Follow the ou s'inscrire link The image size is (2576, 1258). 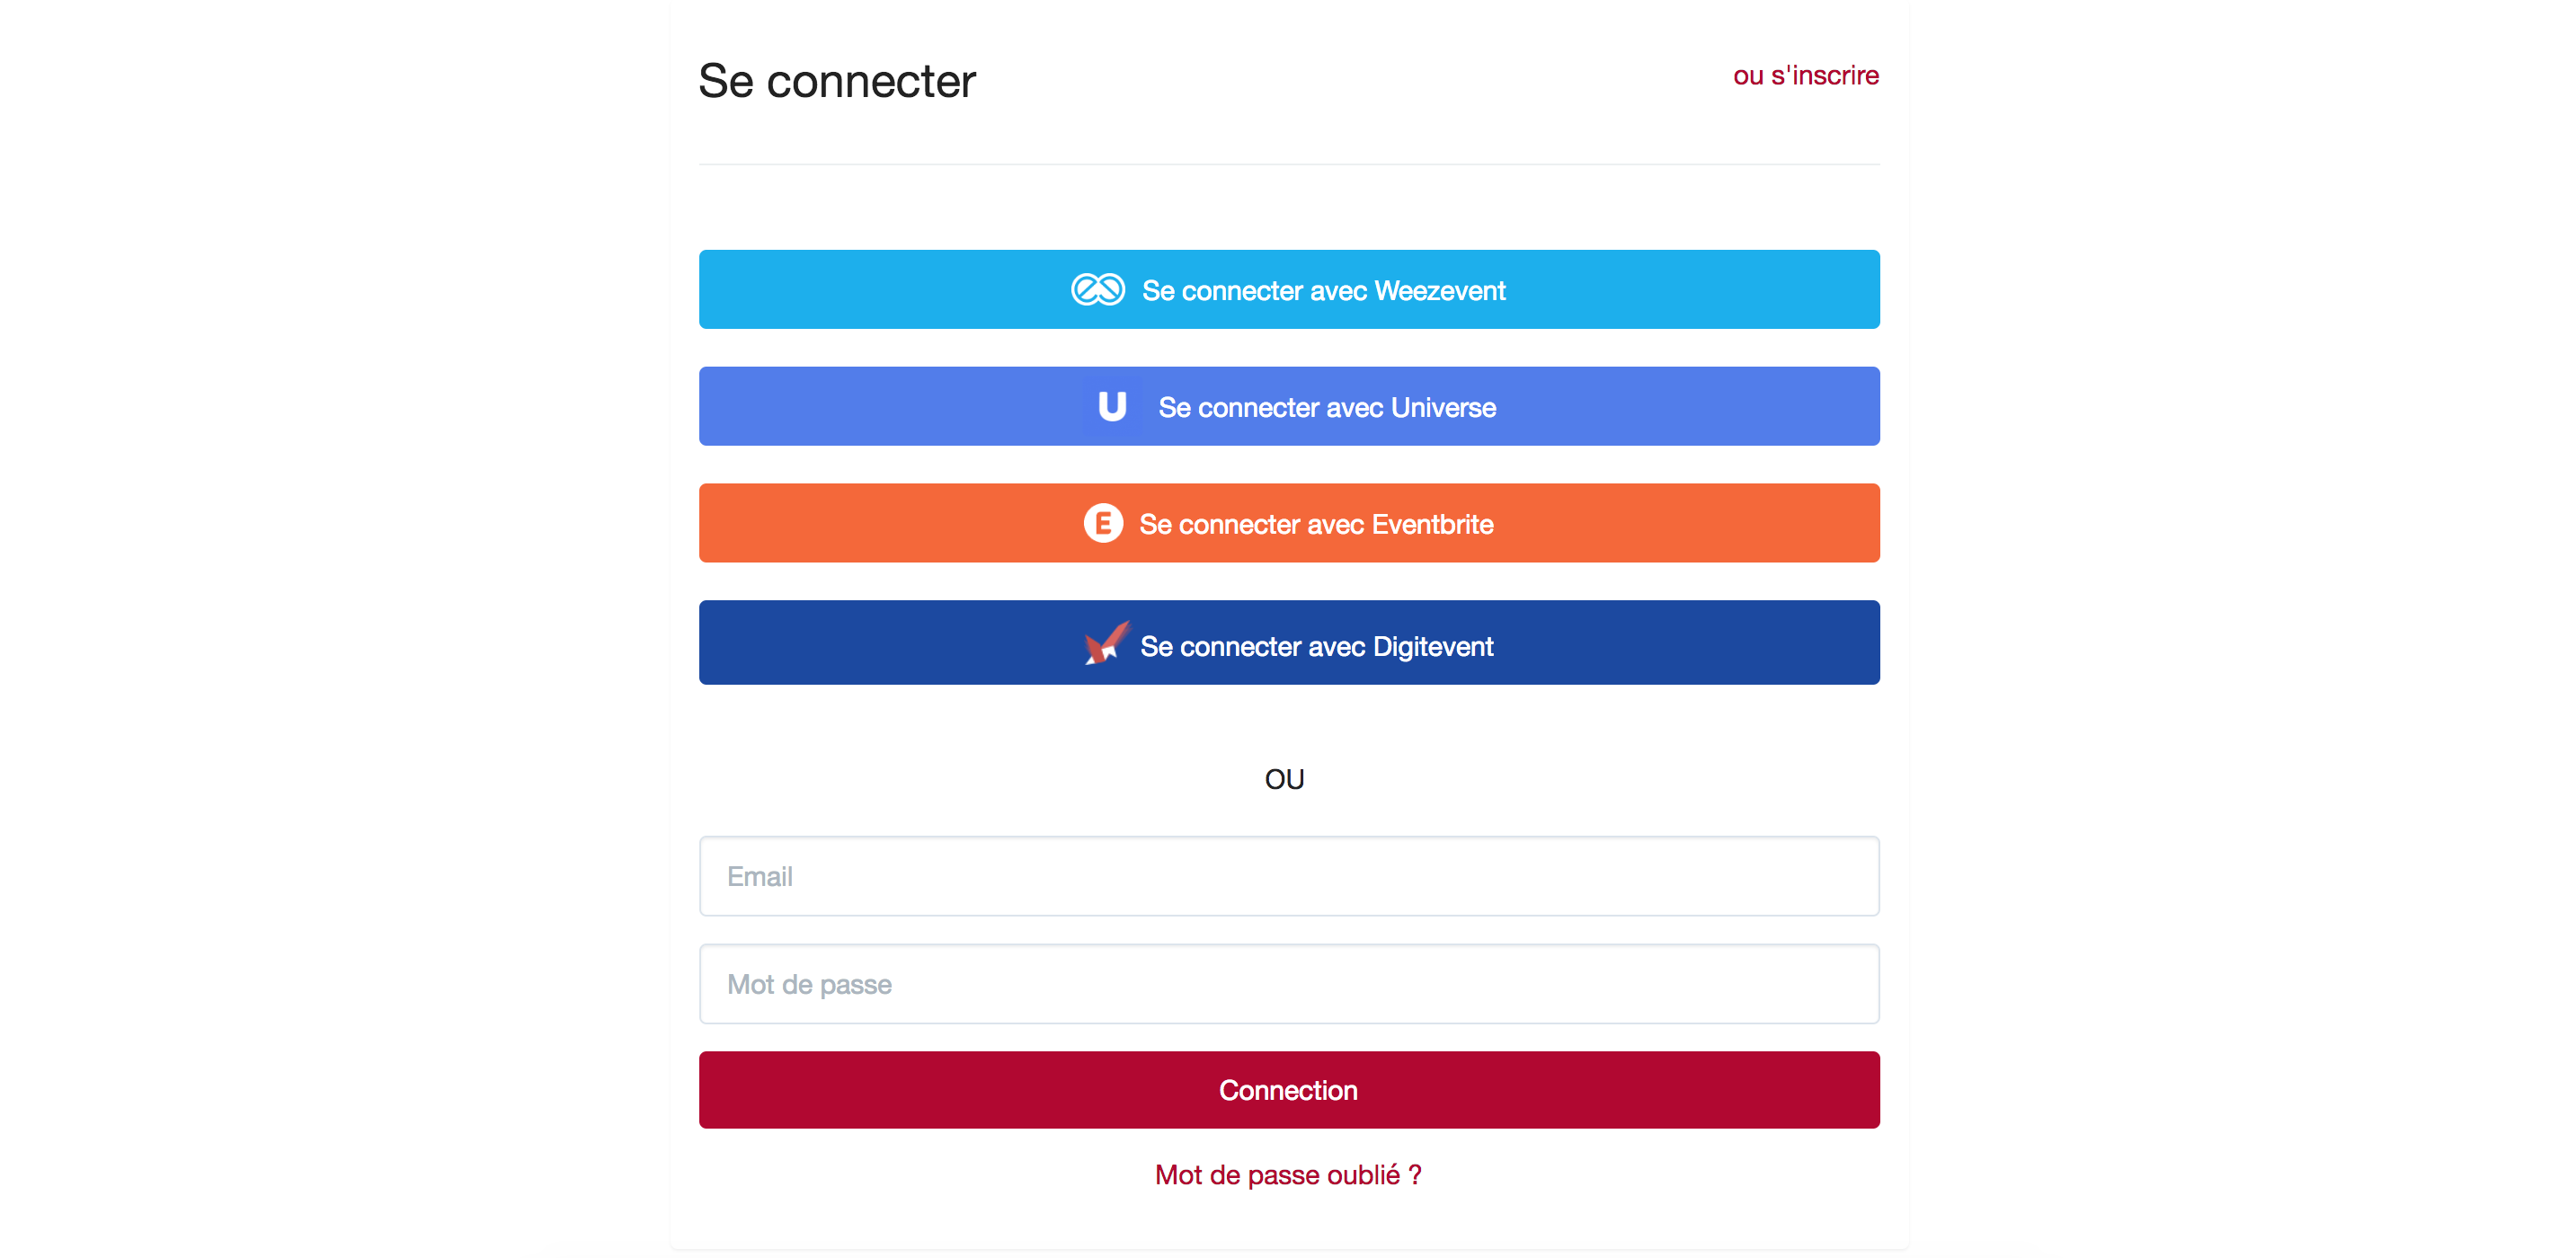(1805, 76)
